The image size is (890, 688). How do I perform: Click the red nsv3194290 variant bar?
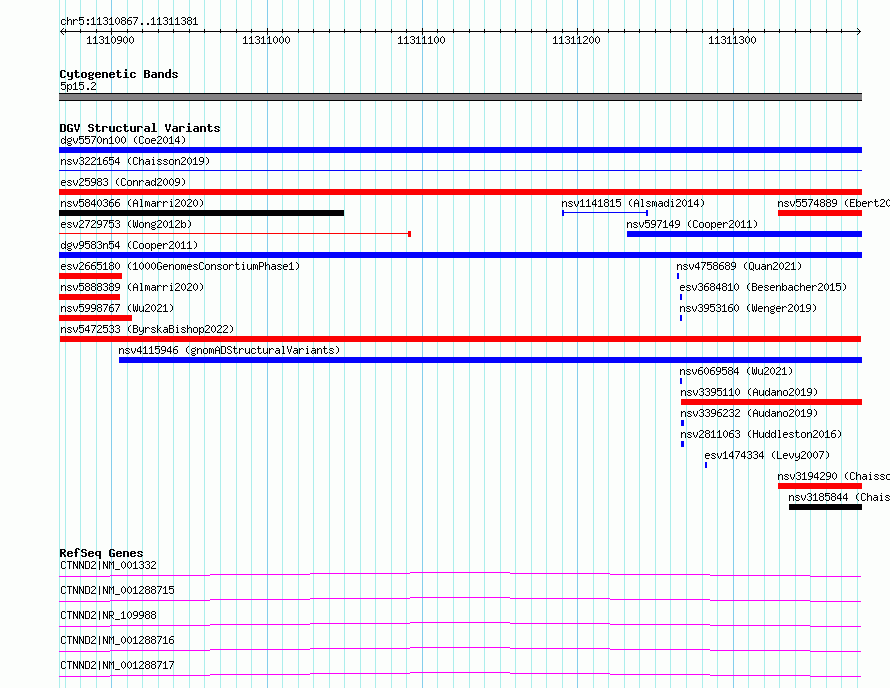pyautogui.click(x=820, y=486)
